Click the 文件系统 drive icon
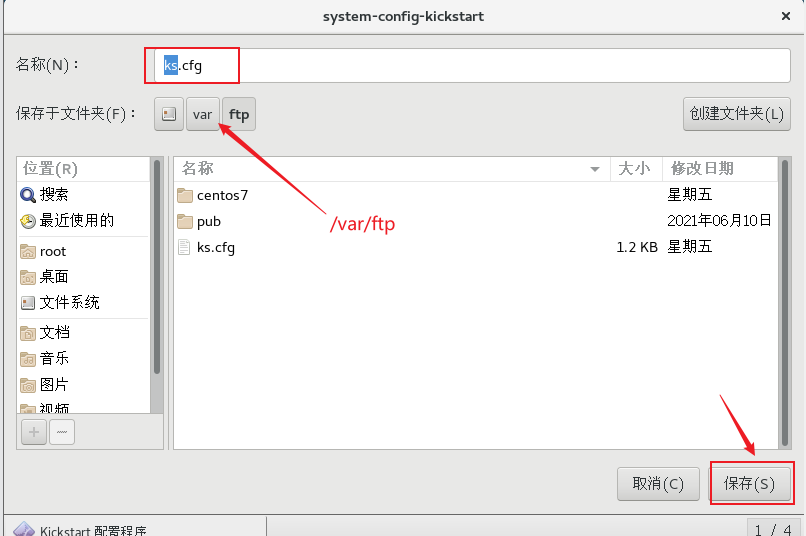806x536 pixels. (x=28, y=303)
